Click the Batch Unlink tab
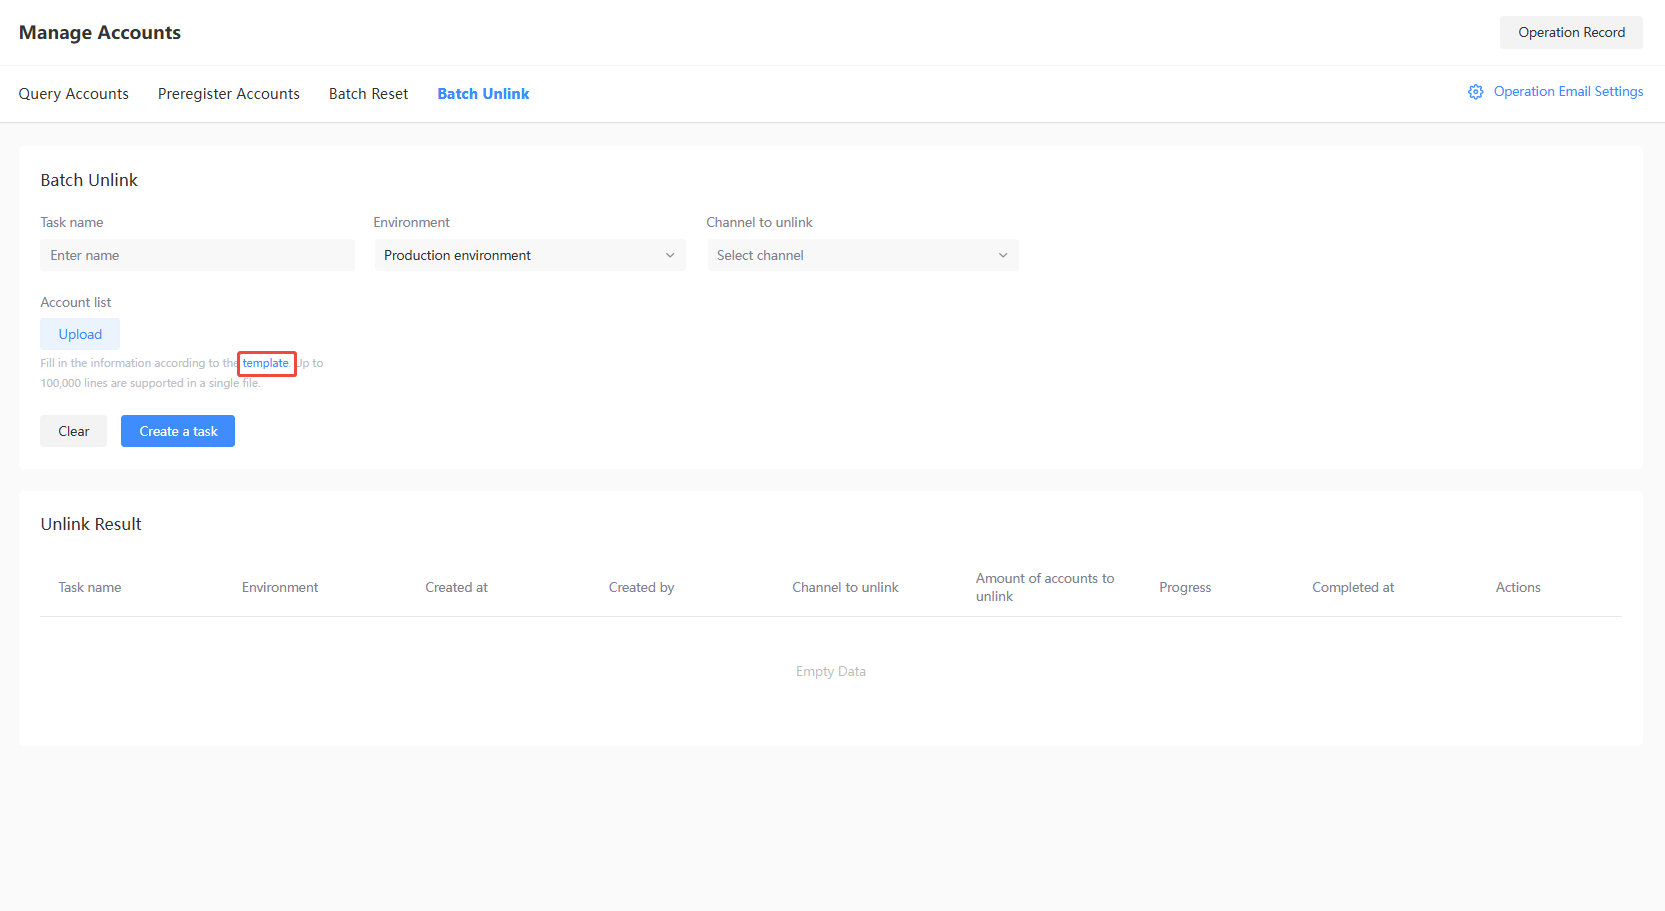 point(483,94)
